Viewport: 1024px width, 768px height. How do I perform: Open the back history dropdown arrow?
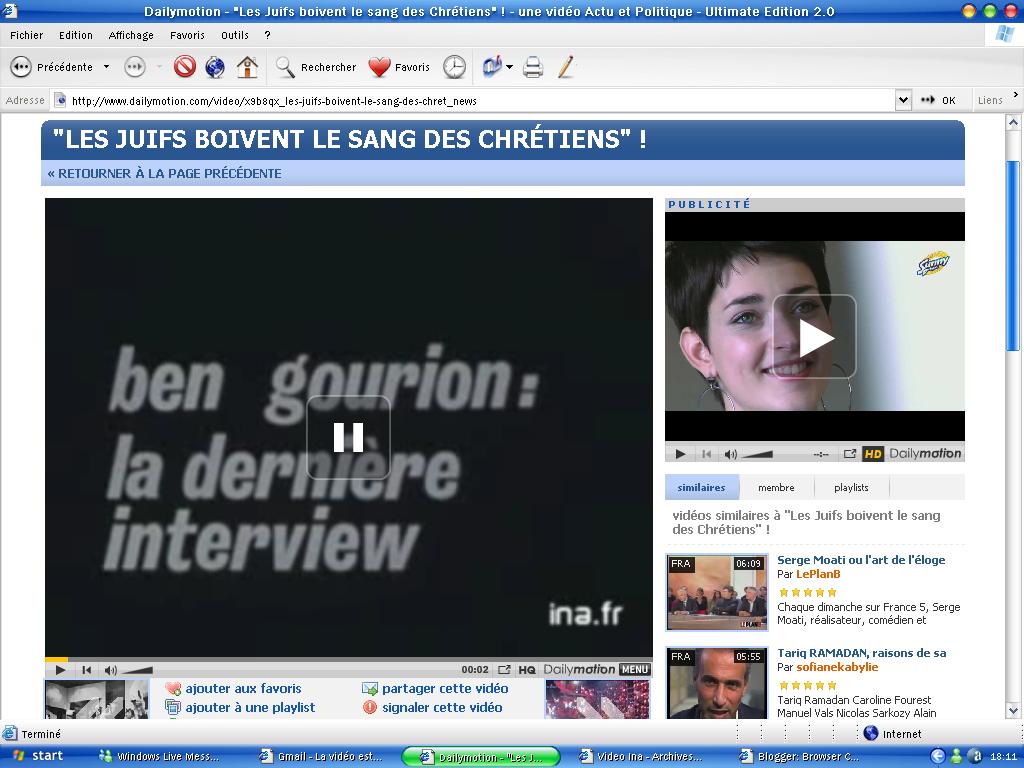tap(106, 67)
